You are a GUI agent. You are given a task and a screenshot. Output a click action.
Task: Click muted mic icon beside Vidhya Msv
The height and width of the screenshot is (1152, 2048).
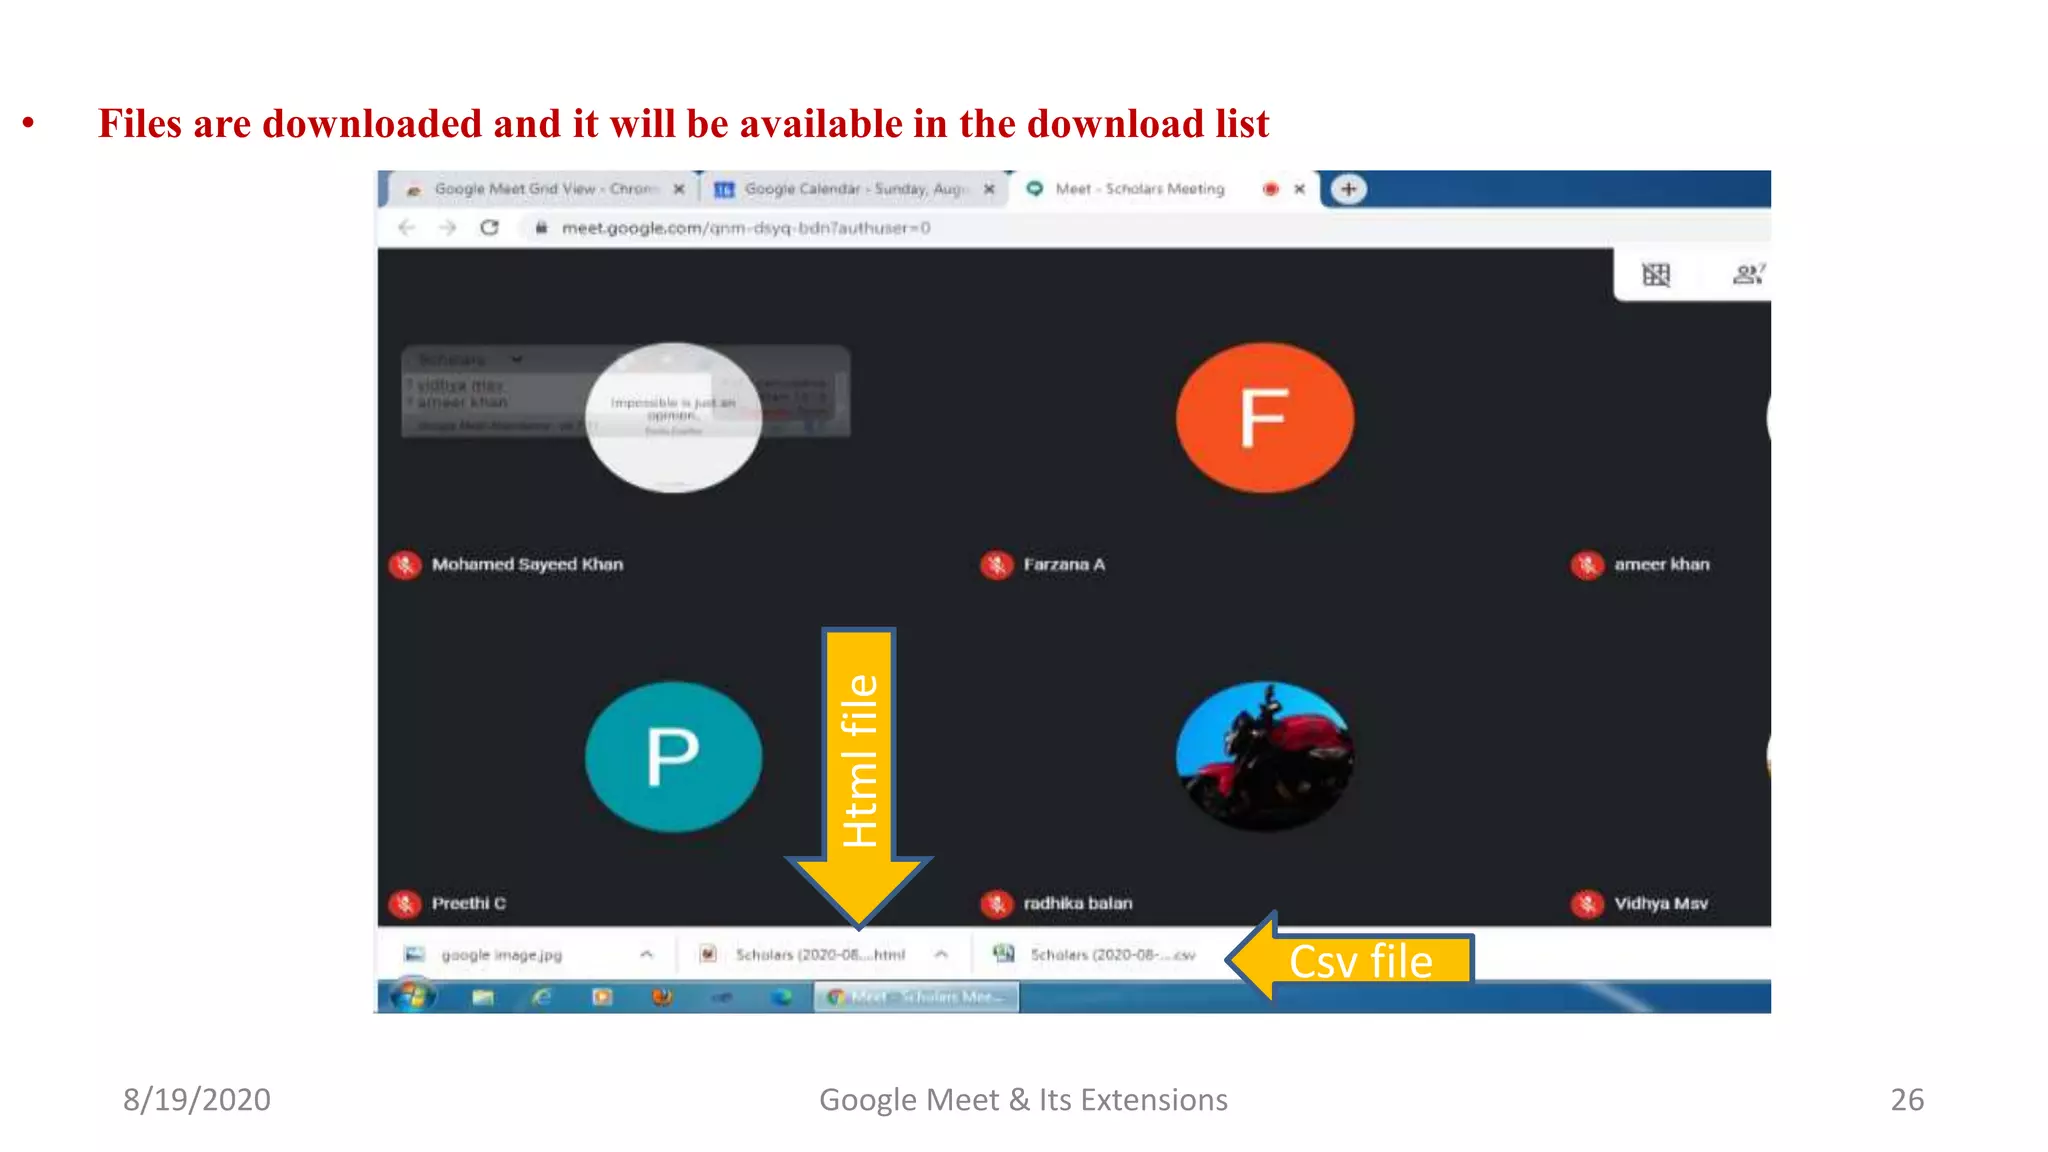coord(1587,904)
